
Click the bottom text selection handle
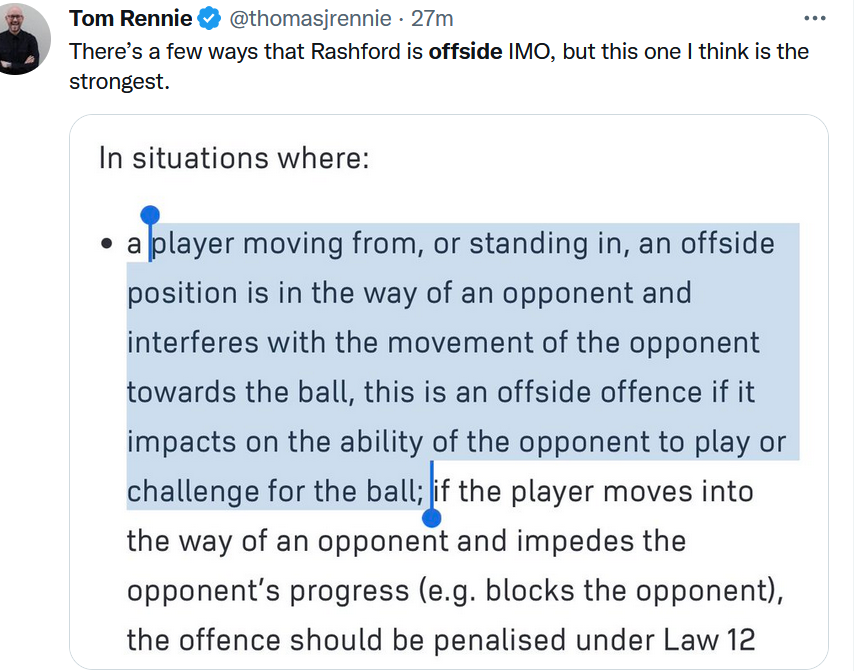tap(432, 517)
